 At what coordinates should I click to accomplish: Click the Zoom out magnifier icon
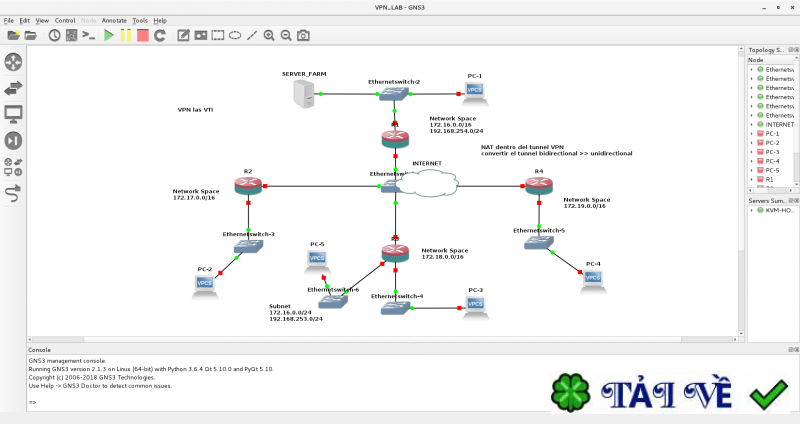point(286,35)
